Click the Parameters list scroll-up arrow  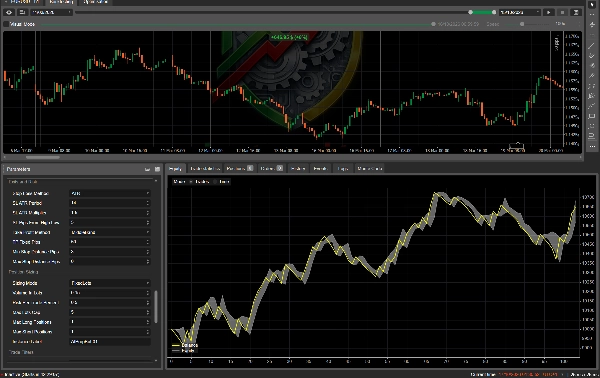(156, 181)
